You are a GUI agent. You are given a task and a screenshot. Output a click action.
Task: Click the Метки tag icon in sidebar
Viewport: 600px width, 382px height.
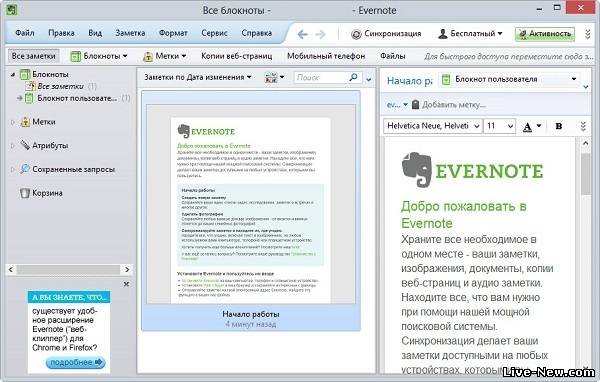(x=25, y=122)
